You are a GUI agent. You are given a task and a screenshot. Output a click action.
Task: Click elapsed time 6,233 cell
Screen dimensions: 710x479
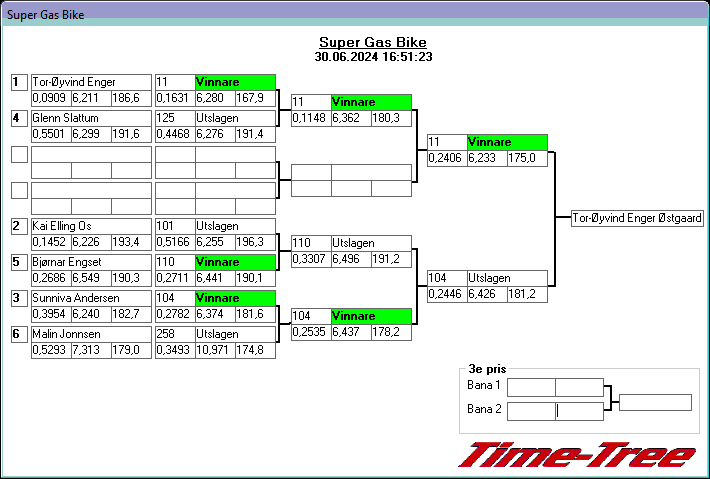click(x=488, y=158)
